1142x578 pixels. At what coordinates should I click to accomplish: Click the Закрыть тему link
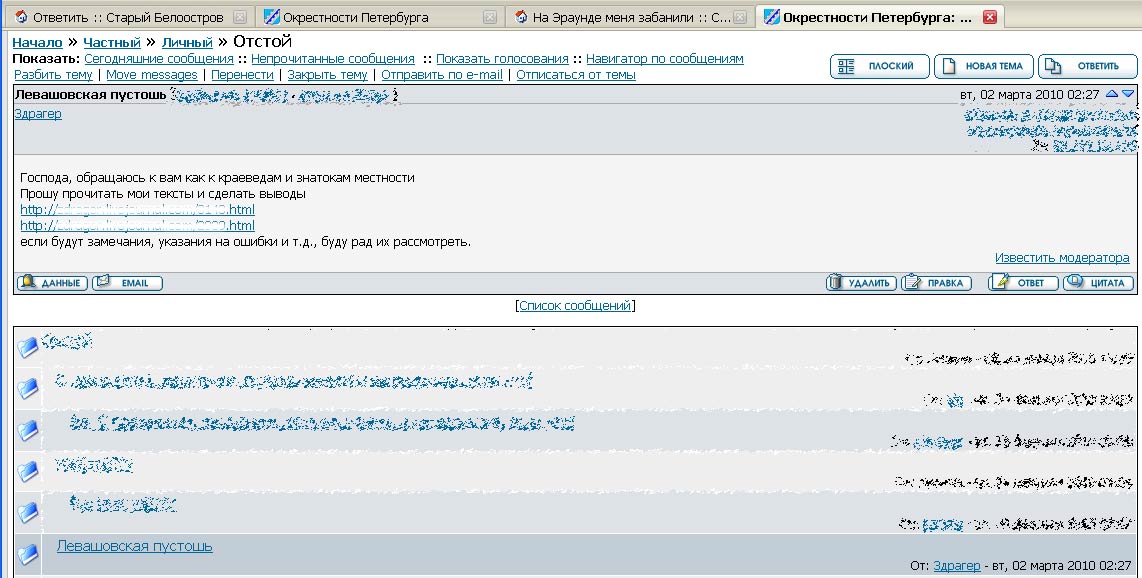[327, 75]
